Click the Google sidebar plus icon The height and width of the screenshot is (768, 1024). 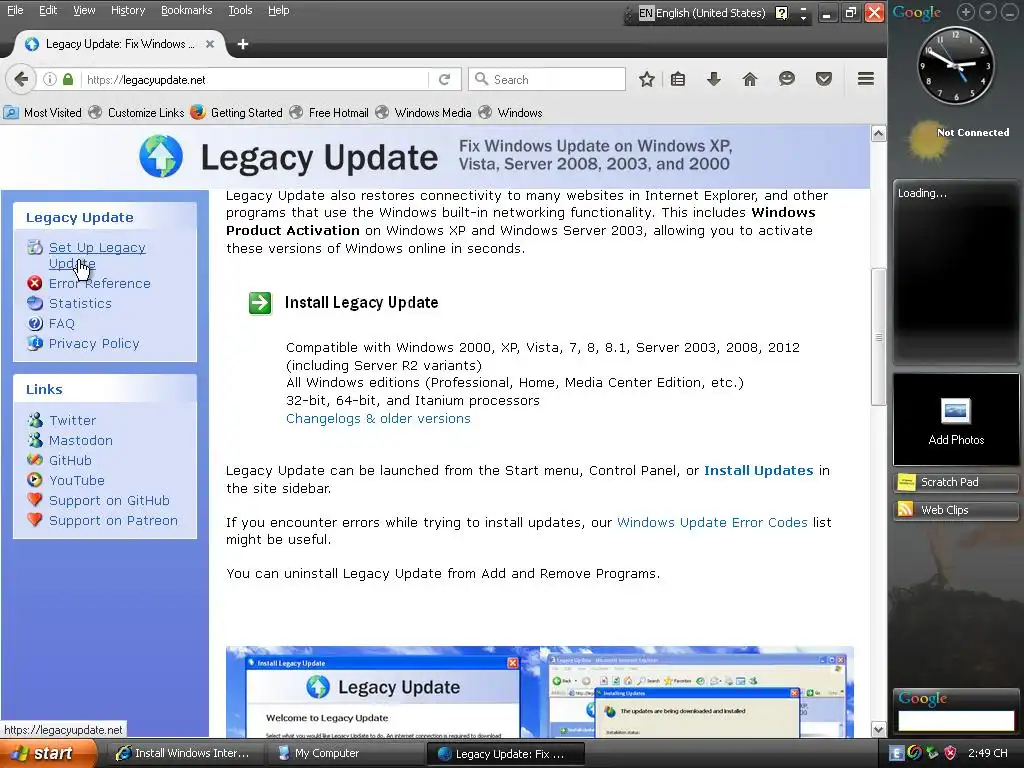tap(966, 12)
